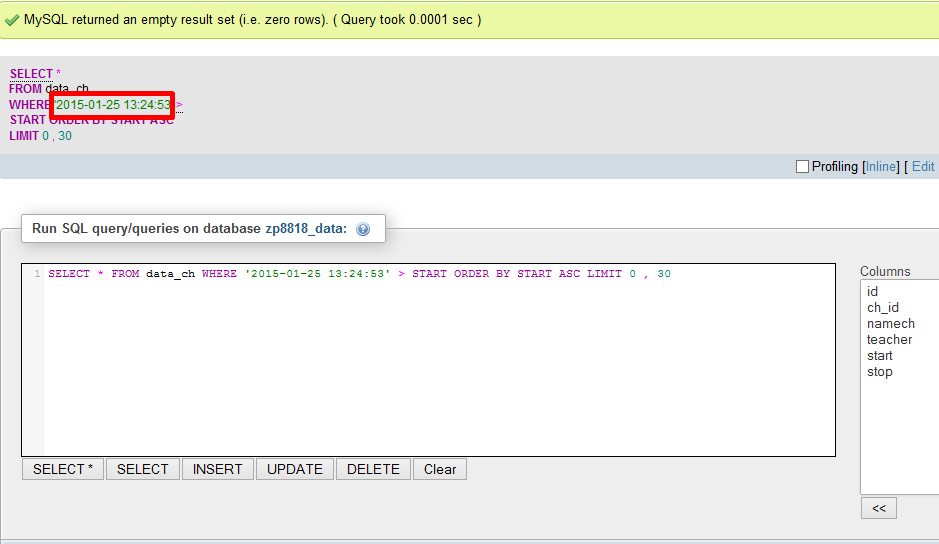
Task: Click the Edit link for the query
Action: tap(923, 167)
